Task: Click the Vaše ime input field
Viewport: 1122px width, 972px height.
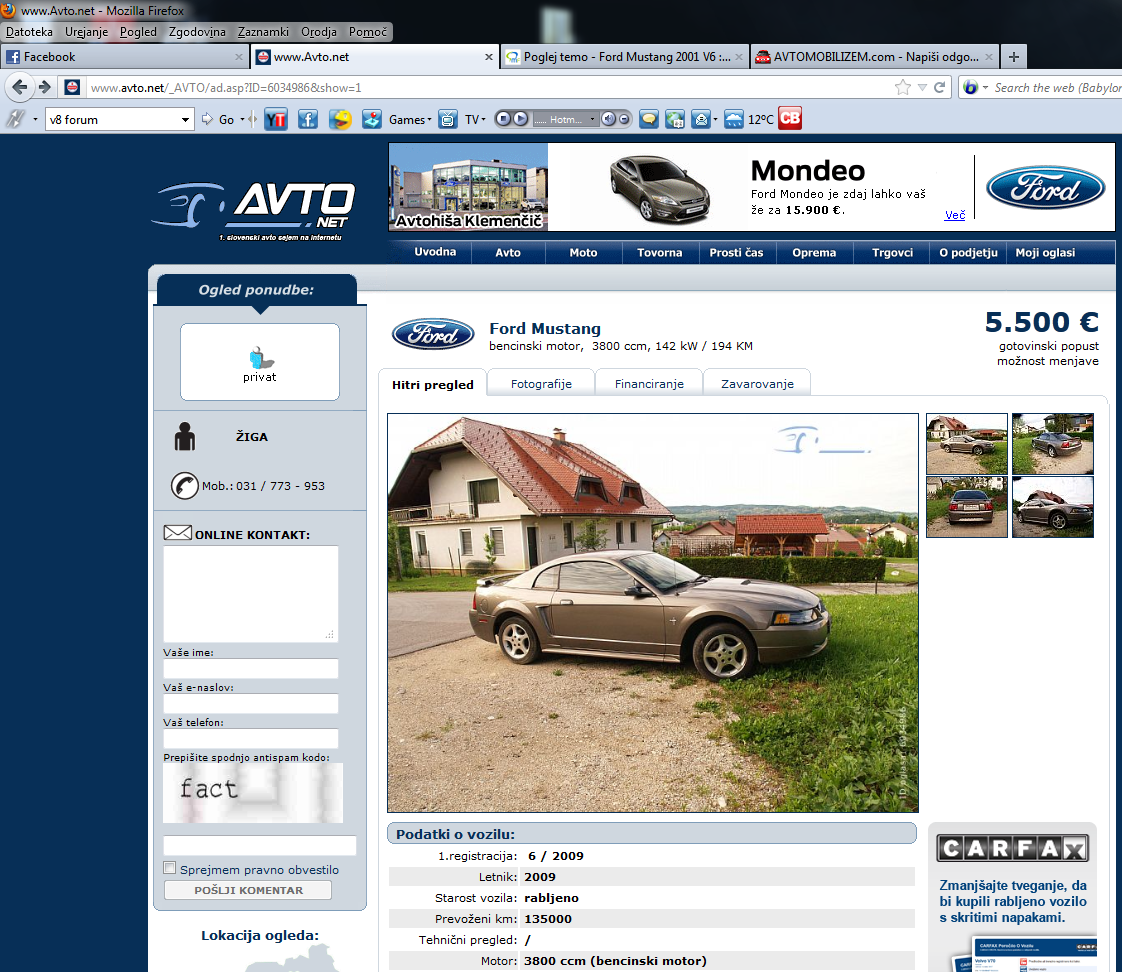Action: pyautogui.click(x=250, y=669)
